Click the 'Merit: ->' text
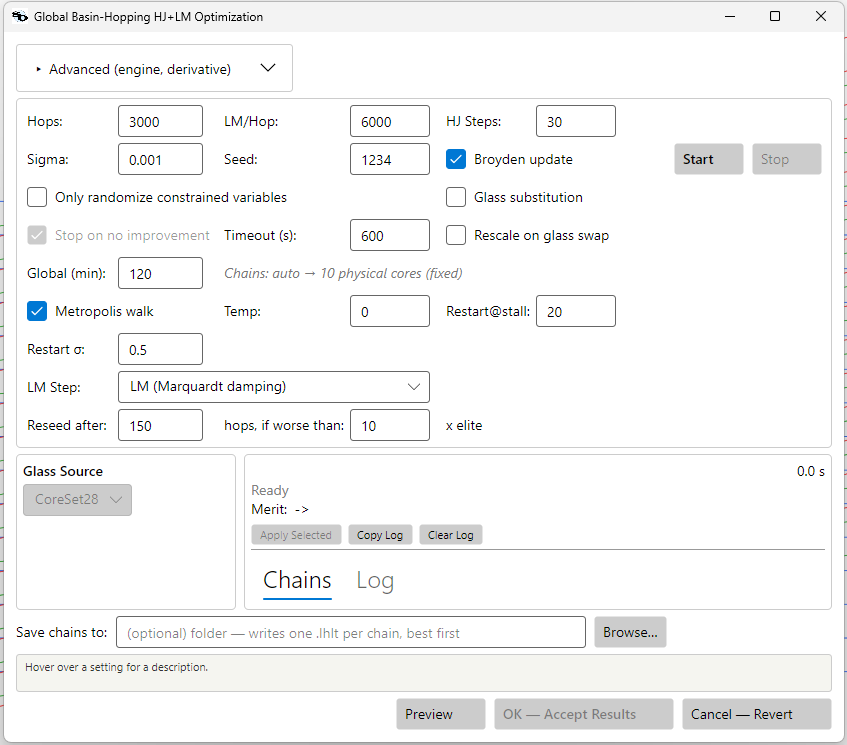The width and height of the screenshot is (847, 745). pyautogui.click(x=280, y=509)
